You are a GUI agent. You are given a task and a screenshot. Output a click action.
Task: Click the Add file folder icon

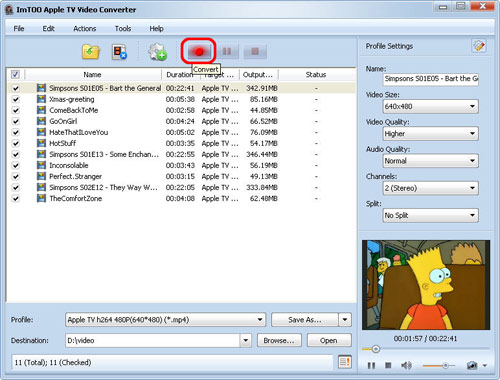[91, 52]
